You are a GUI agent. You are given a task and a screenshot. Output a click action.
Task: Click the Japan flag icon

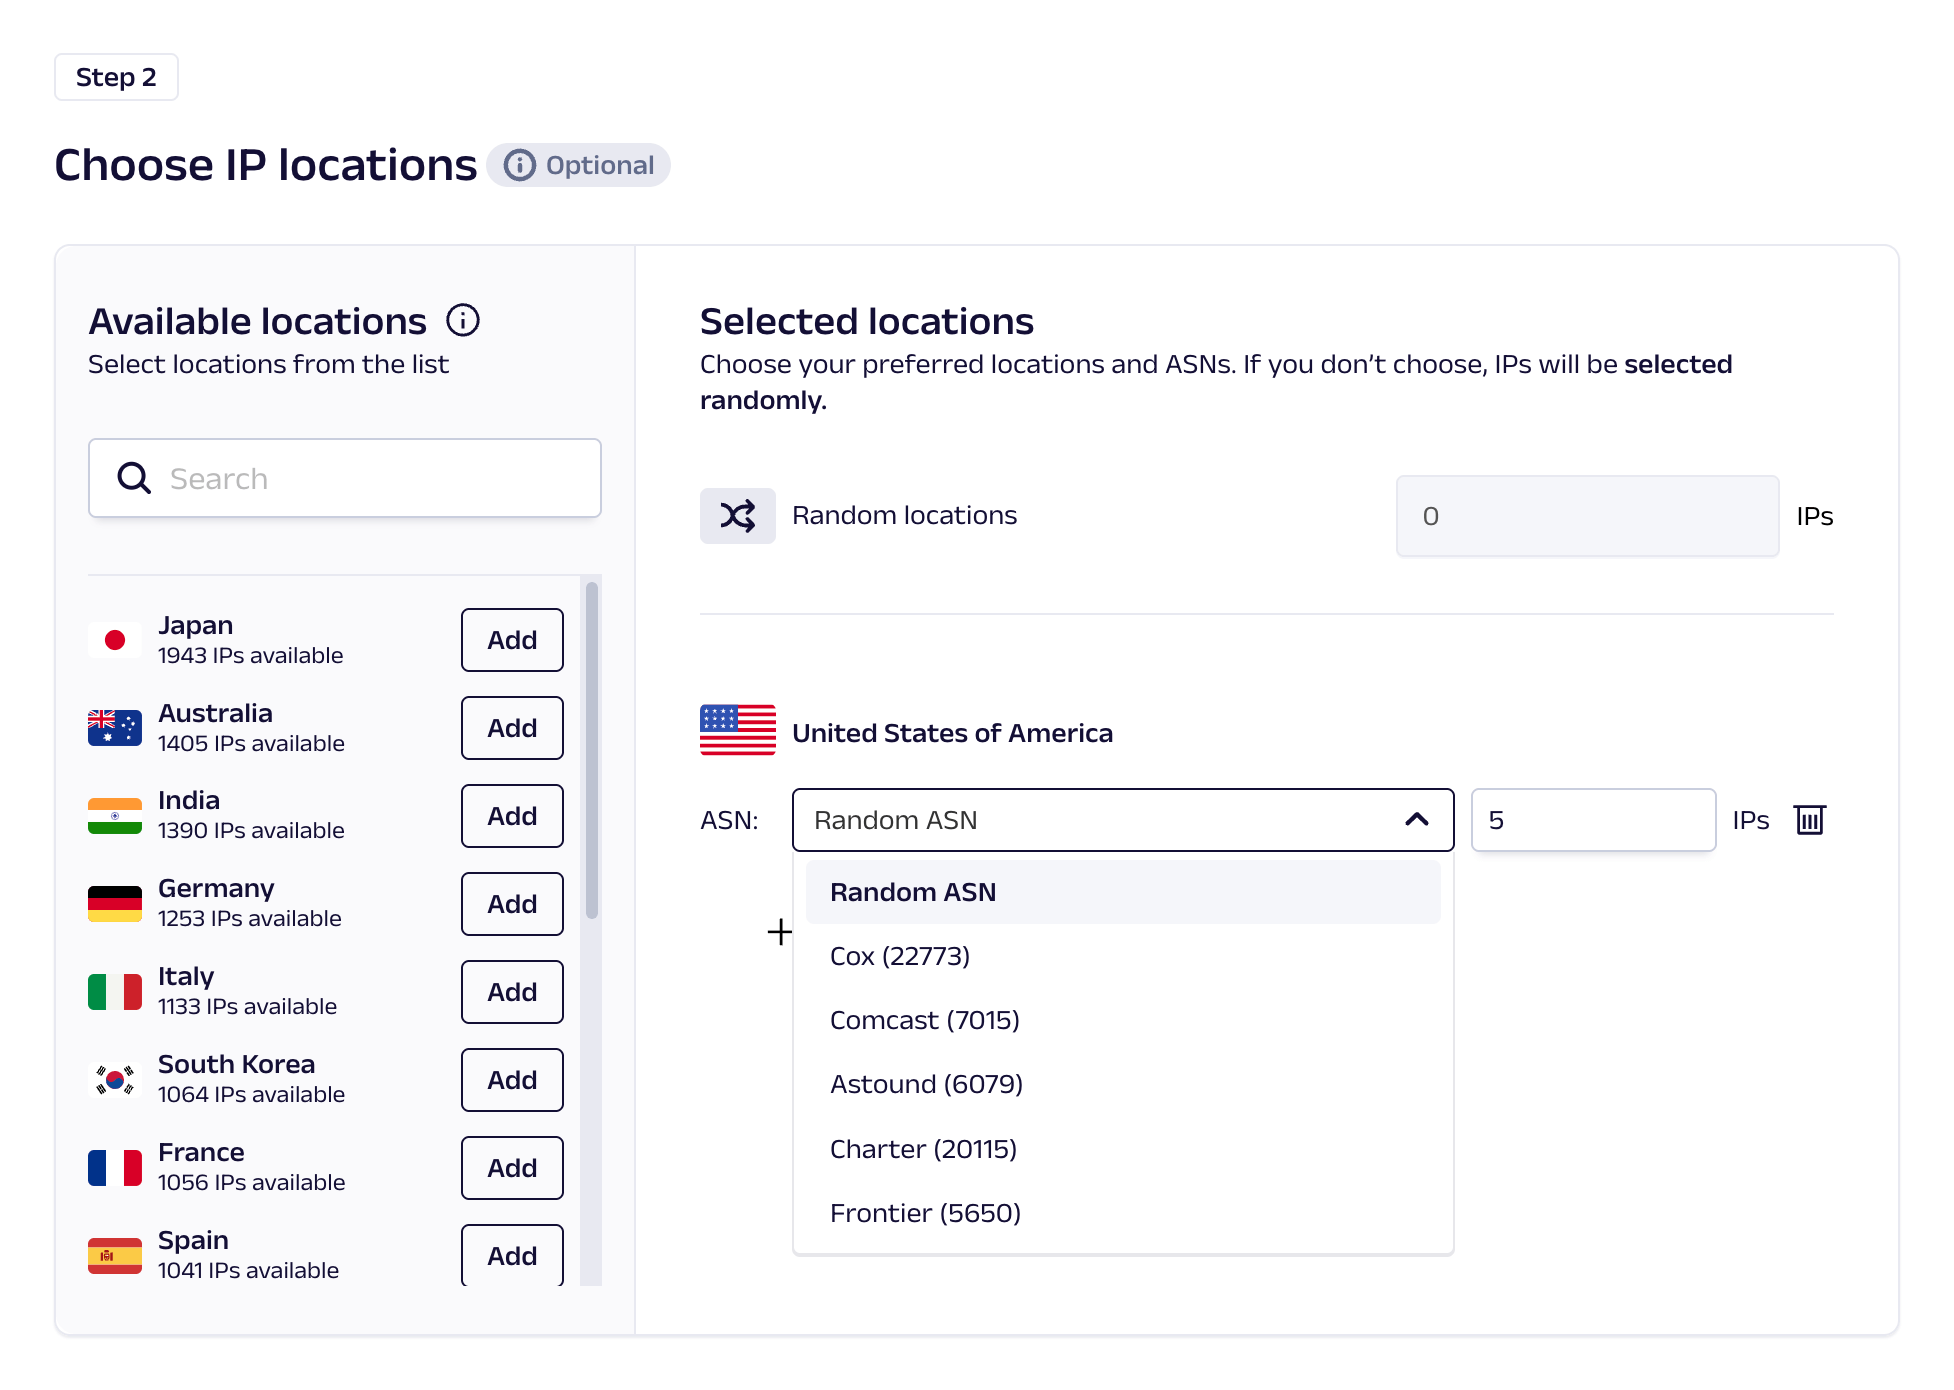point(114,639)
